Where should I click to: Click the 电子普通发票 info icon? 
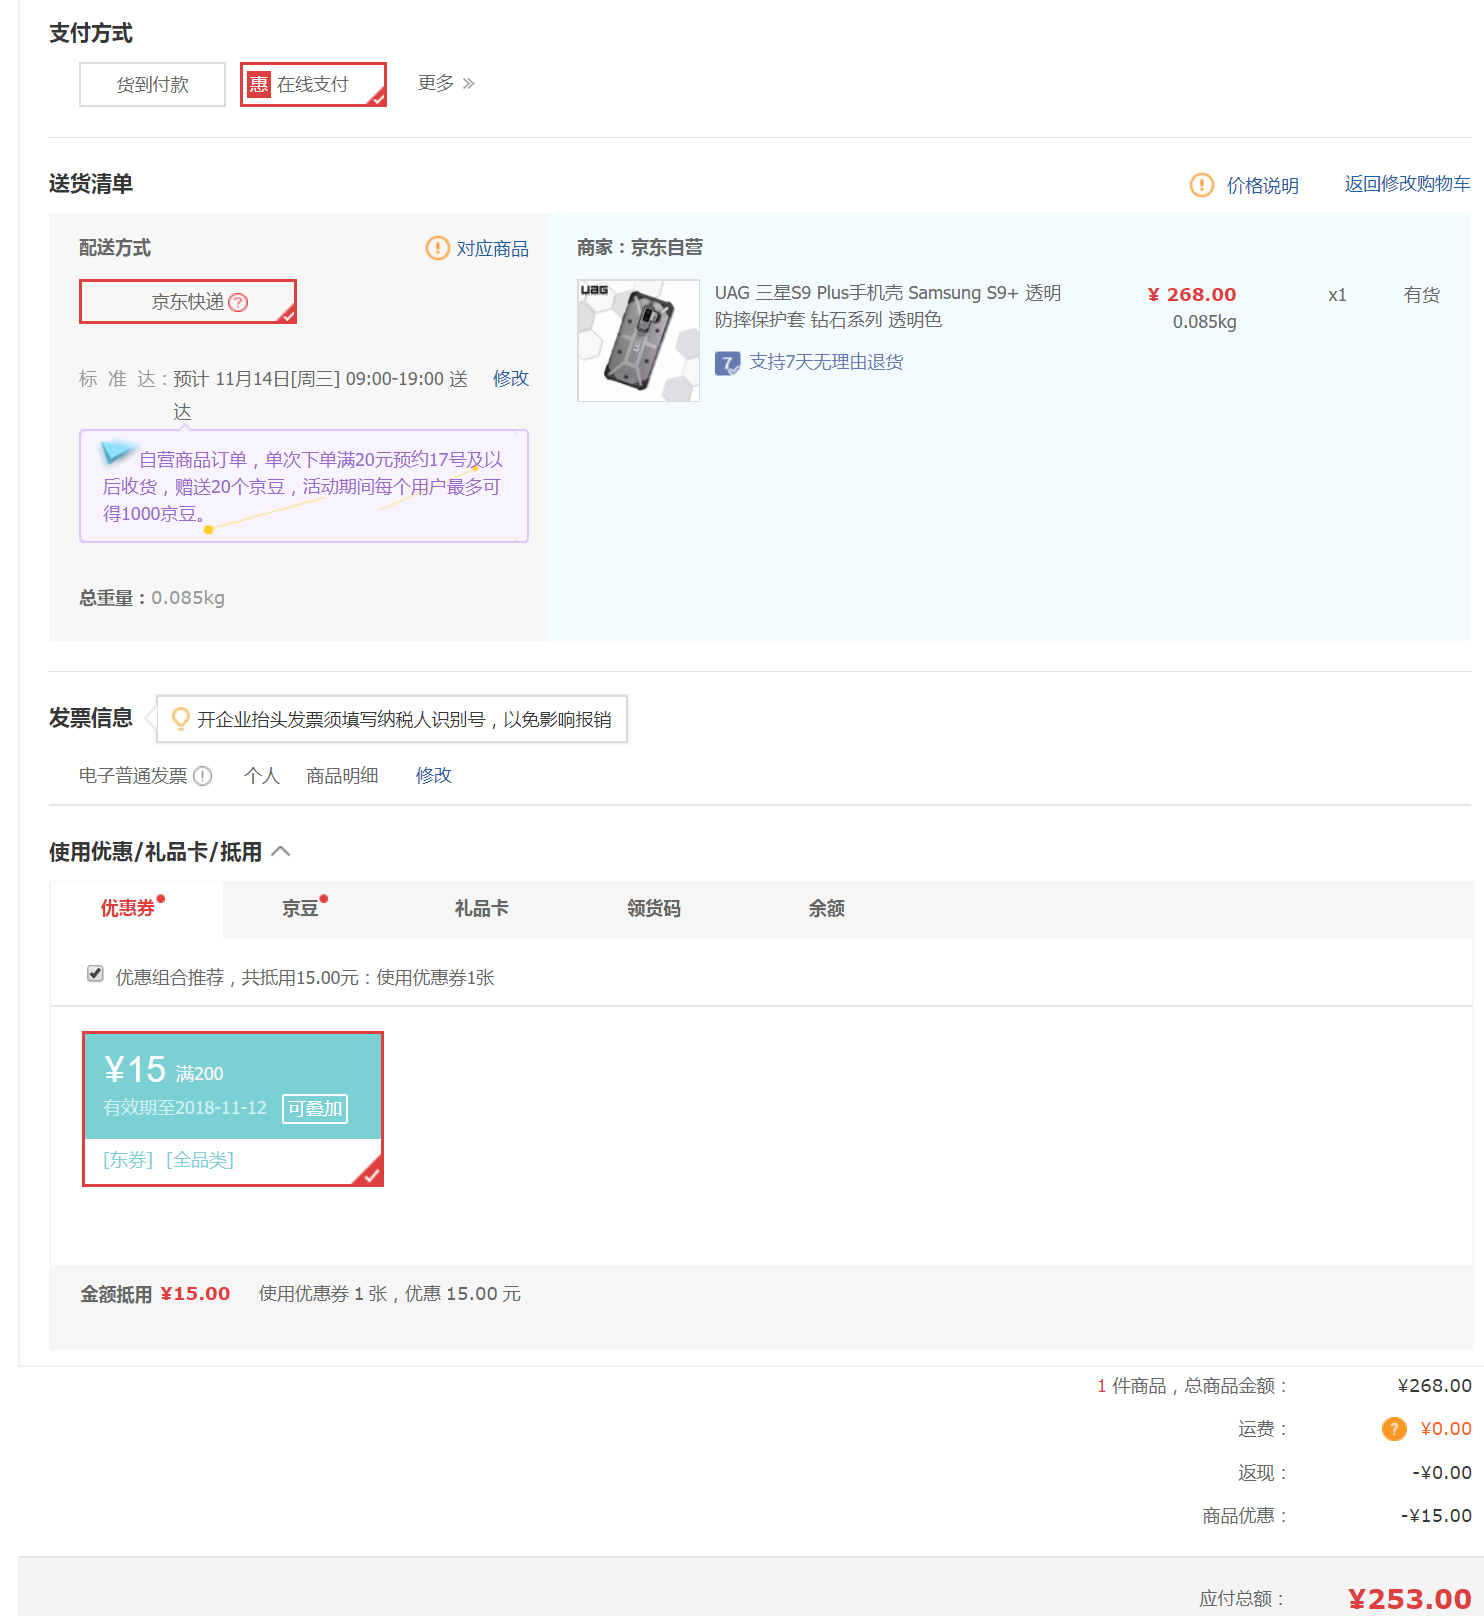203,776
